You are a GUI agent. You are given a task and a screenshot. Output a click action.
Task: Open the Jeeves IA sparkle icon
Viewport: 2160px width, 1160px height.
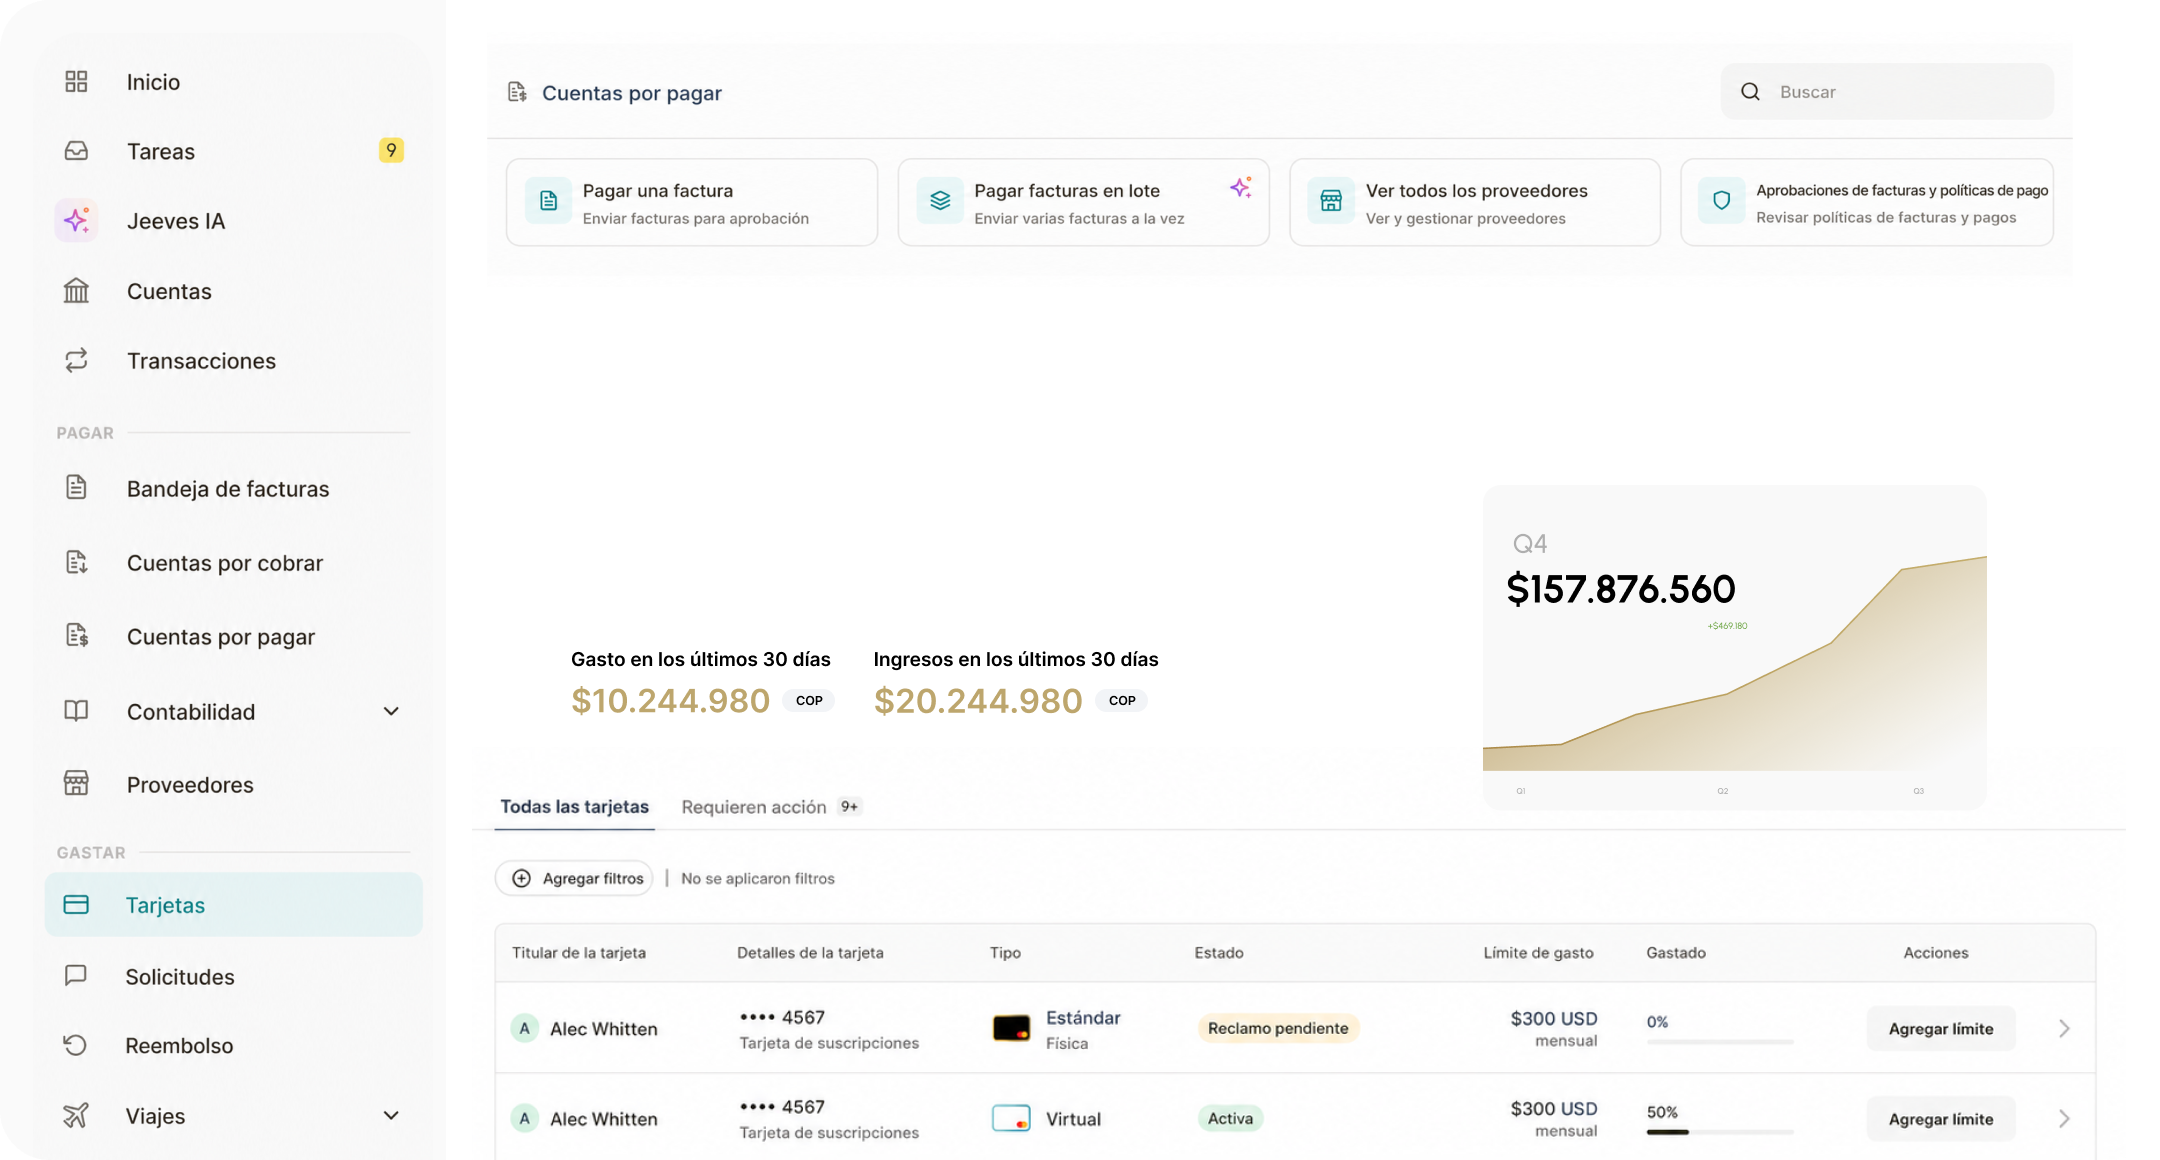point(76,220)
